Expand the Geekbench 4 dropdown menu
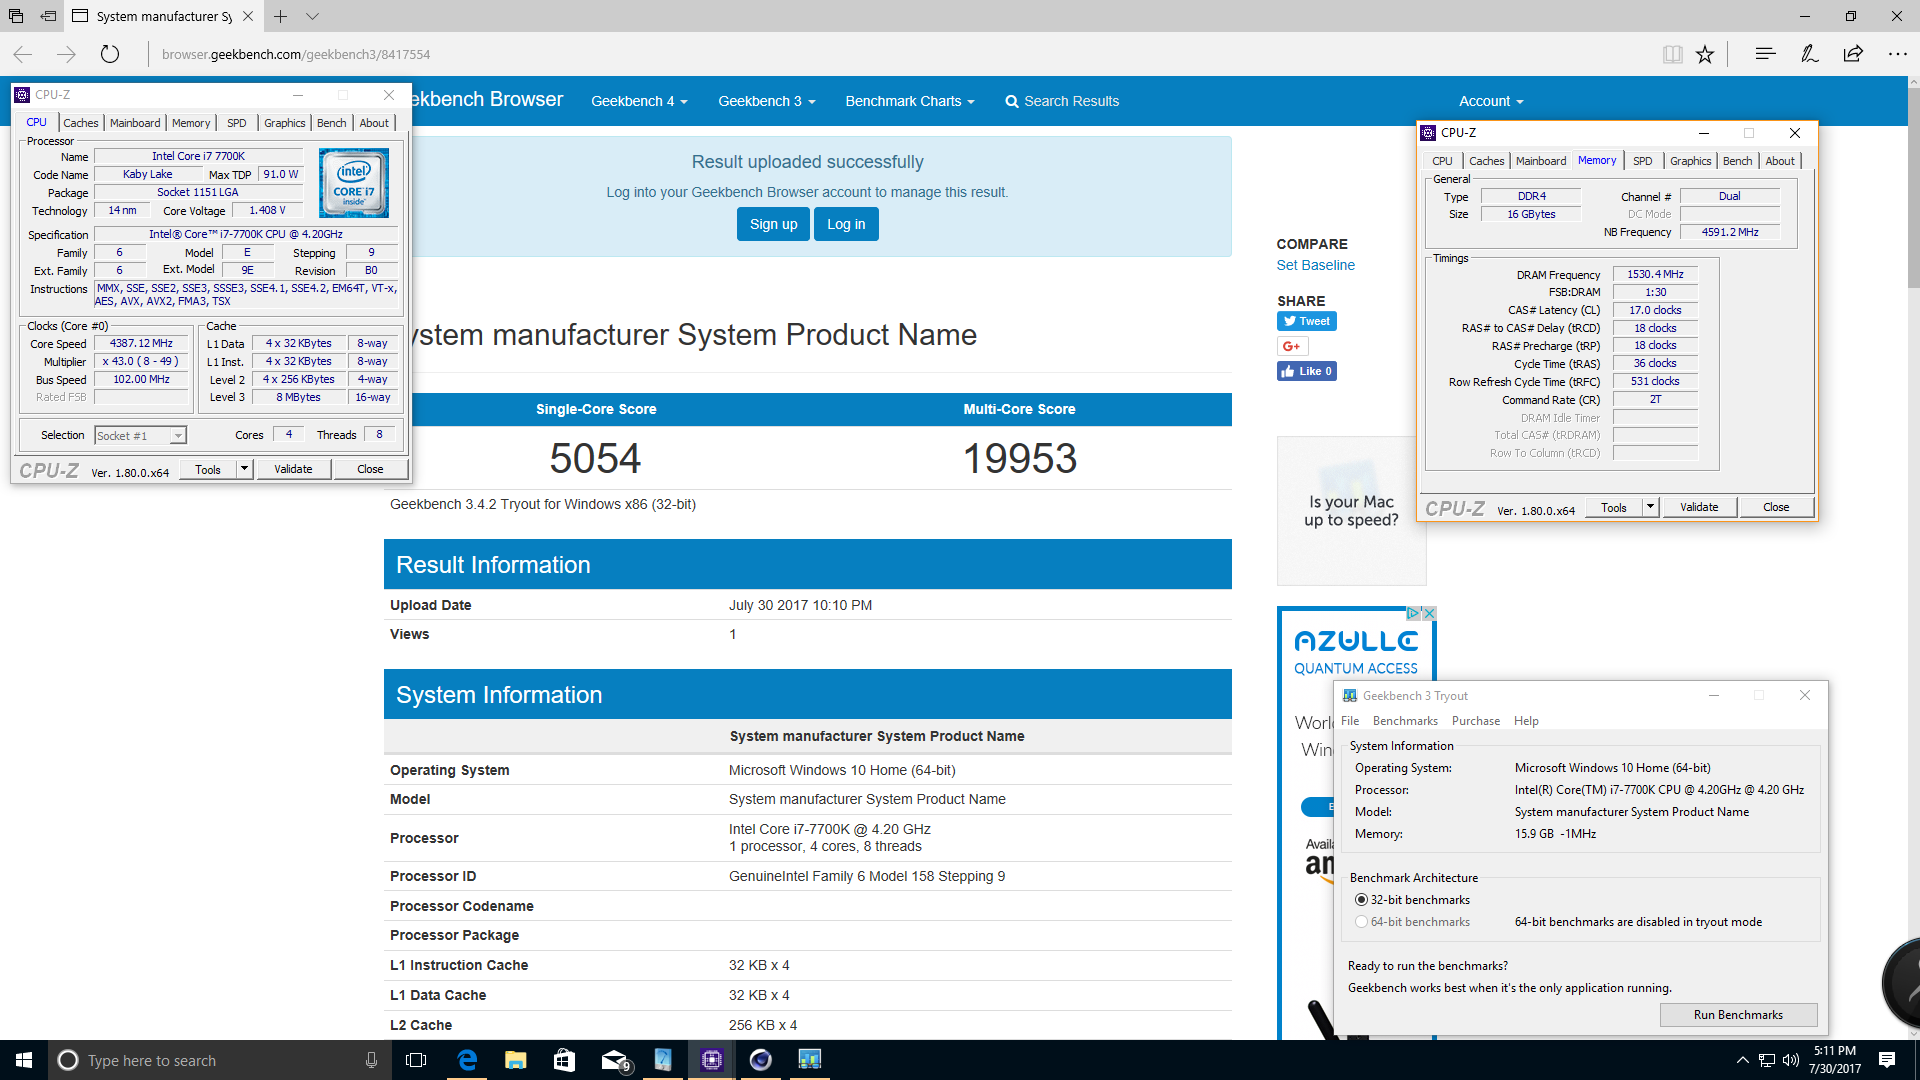 click(x=639, y=101)
